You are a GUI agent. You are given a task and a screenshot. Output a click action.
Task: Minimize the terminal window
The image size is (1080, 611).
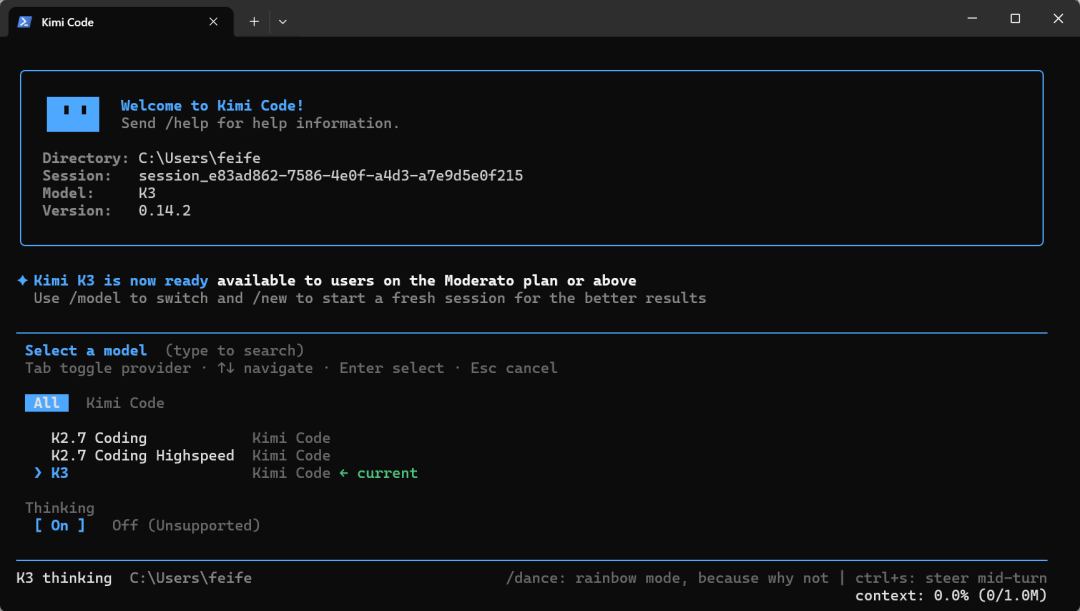click(972, 19)
